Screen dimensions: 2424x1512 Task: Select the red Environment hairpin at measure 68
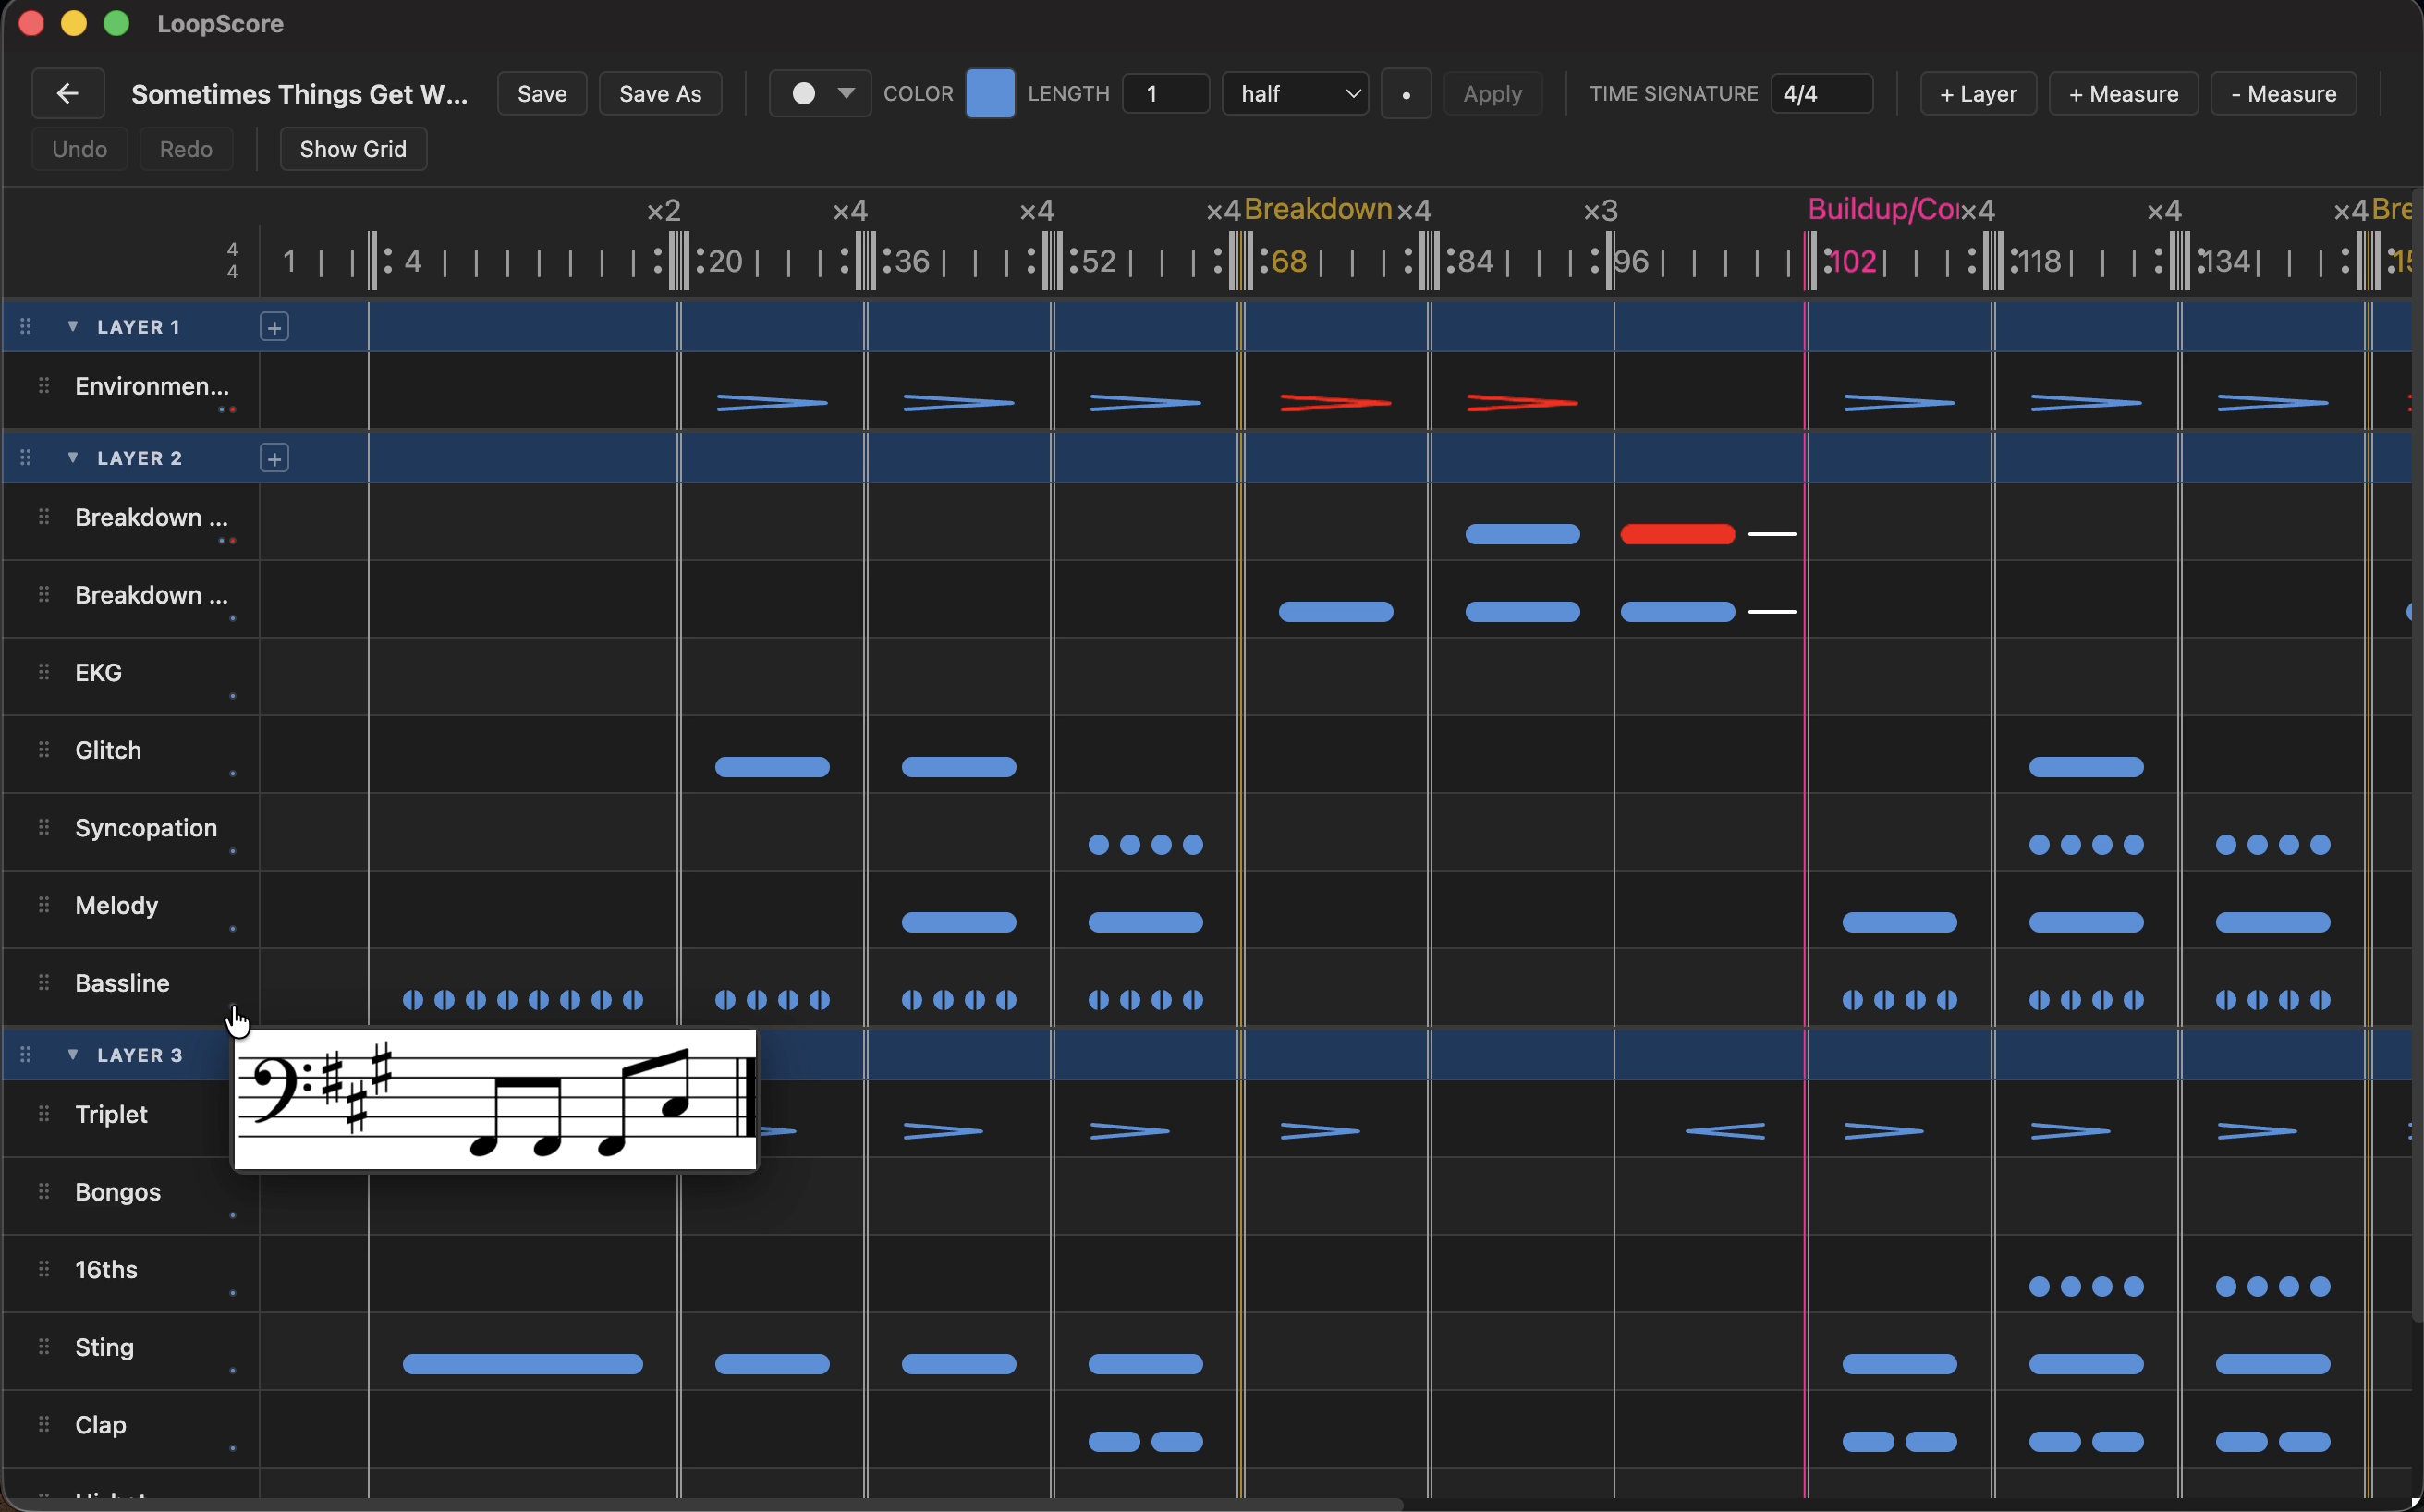[1335, 403]
